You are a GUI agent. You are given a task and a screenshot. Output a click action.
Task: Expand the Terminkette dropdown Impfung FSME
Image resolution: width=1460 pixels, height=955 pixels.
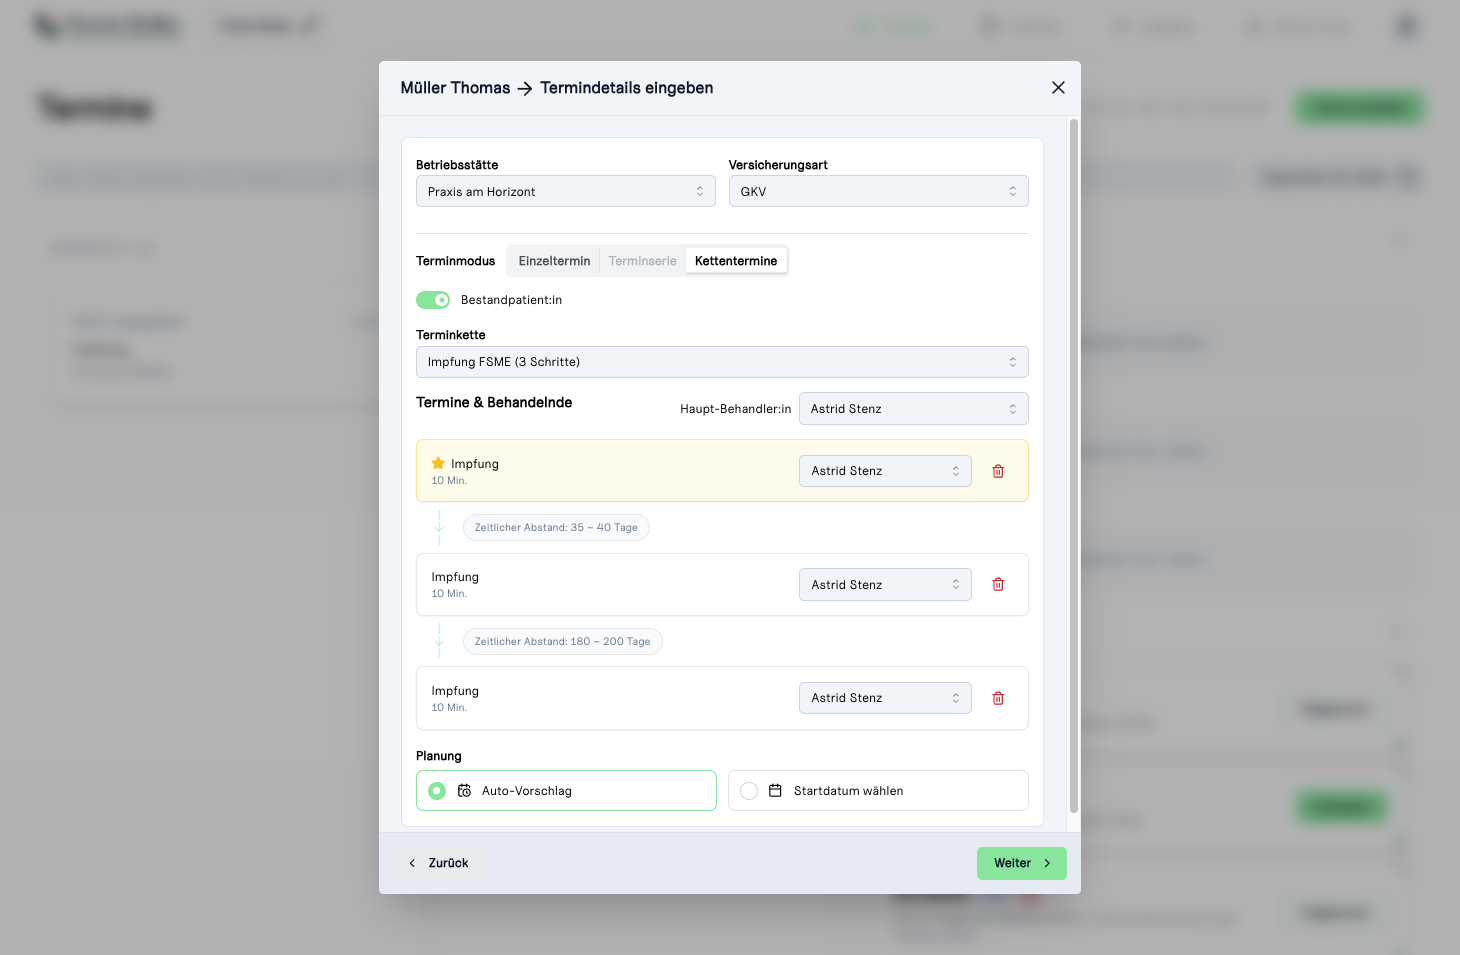[x=722, y=362]
